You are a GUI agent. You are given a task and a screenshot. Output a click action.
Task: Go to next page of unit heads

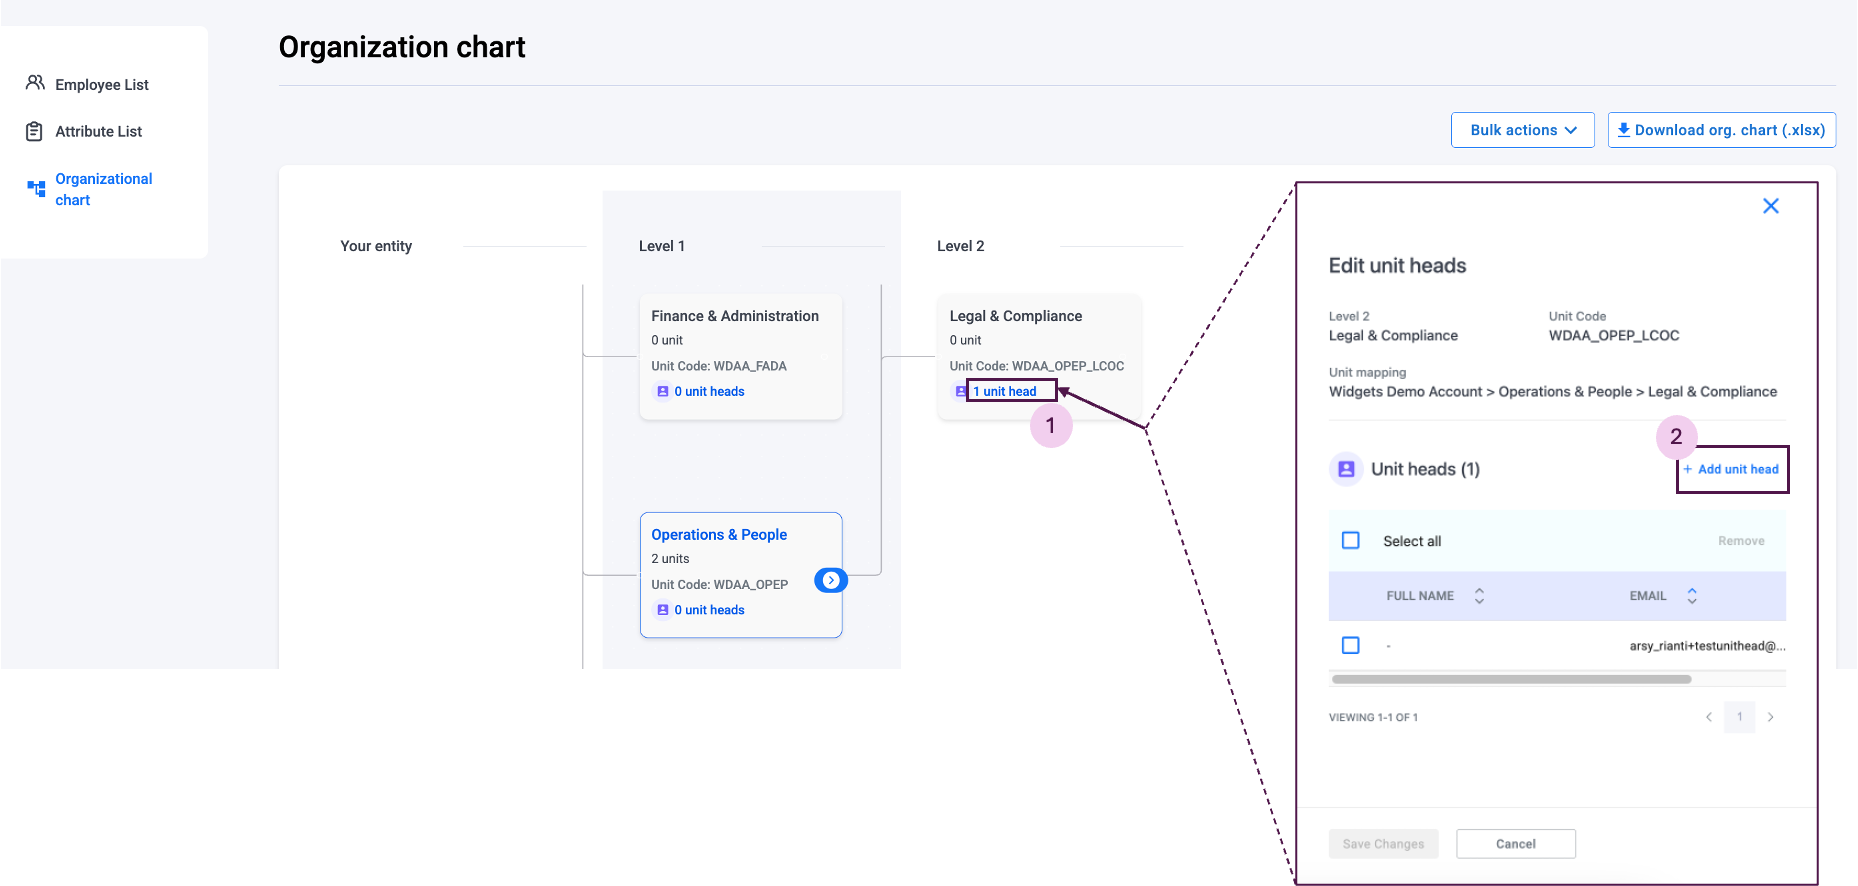tap(1771, 717)
